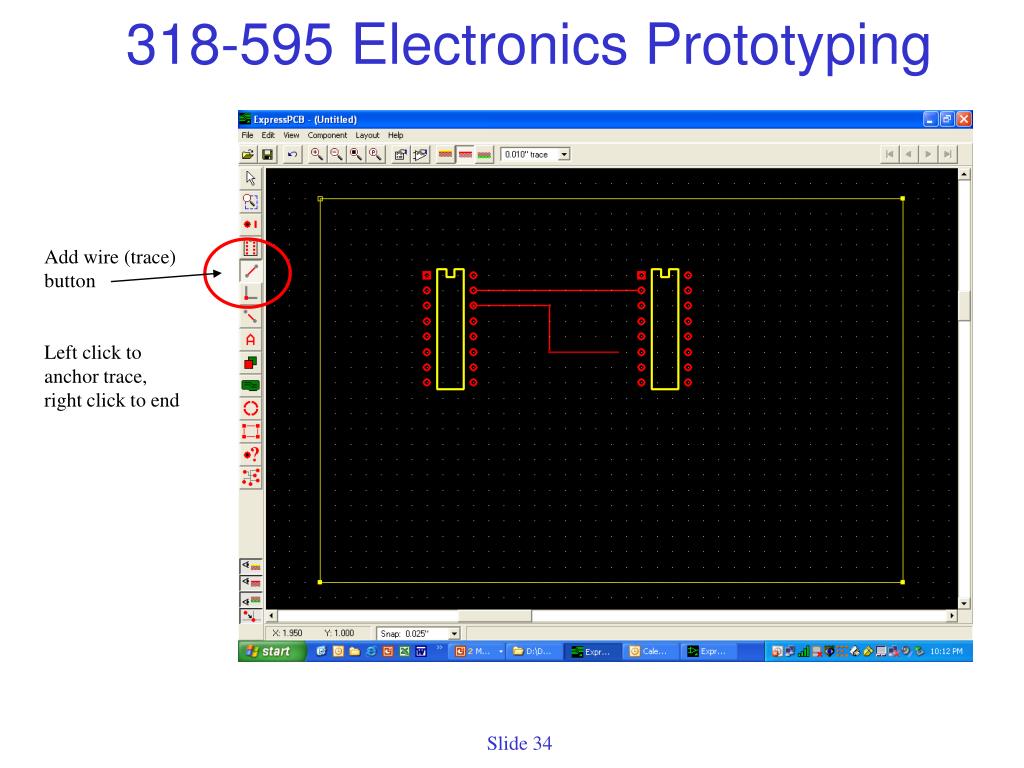The height and width of the screenshot is (768, 1024).
Task: Select the arrow pointer tool
Action: [251, 178]
